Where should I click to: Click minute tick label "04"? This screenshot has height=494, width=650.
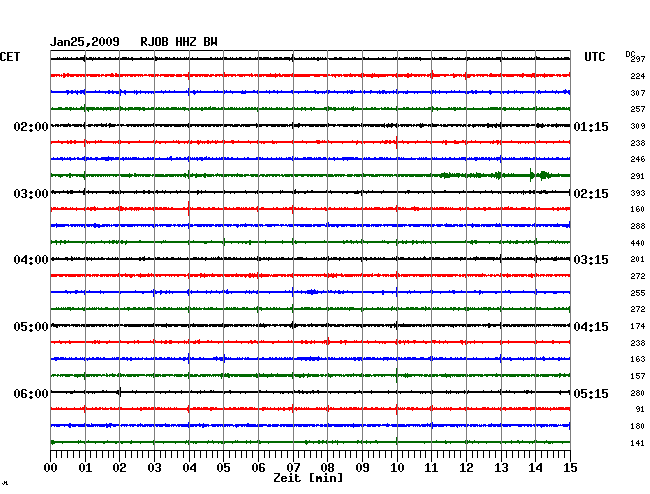[189, 468]
